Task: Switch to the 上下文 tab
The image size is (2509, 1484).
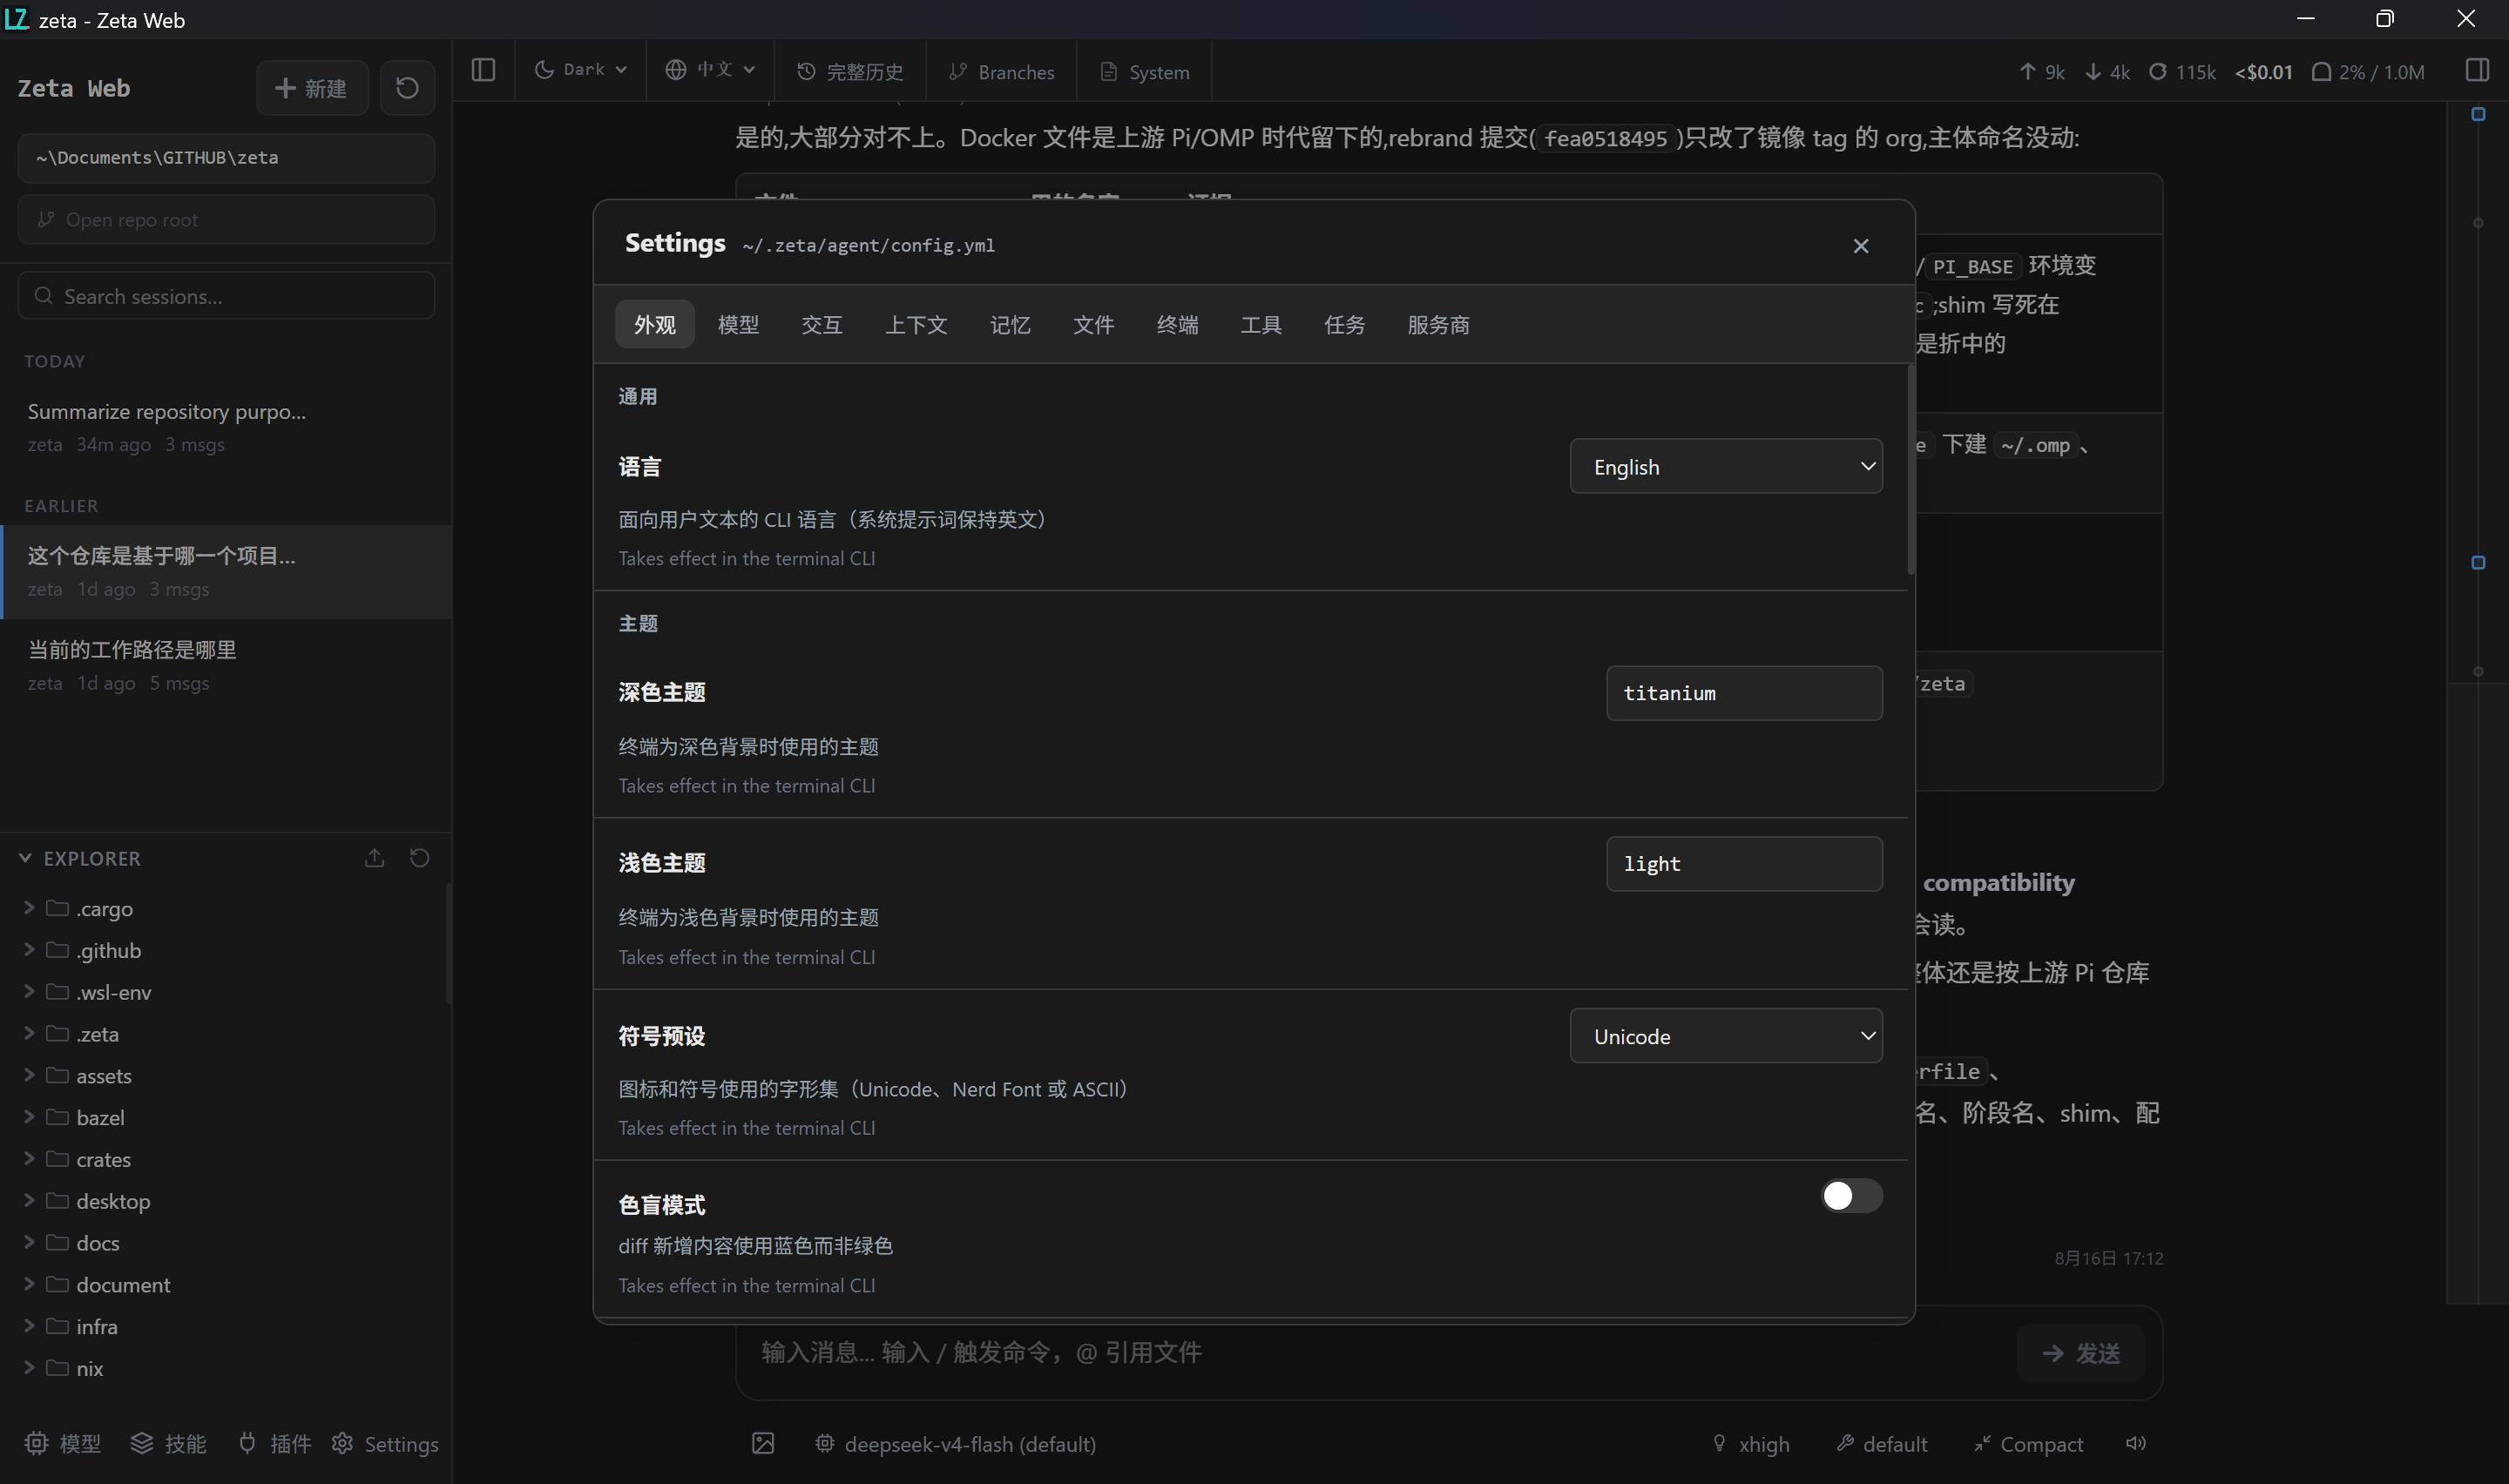Action: pyautogui.click(x=916, y=324)
